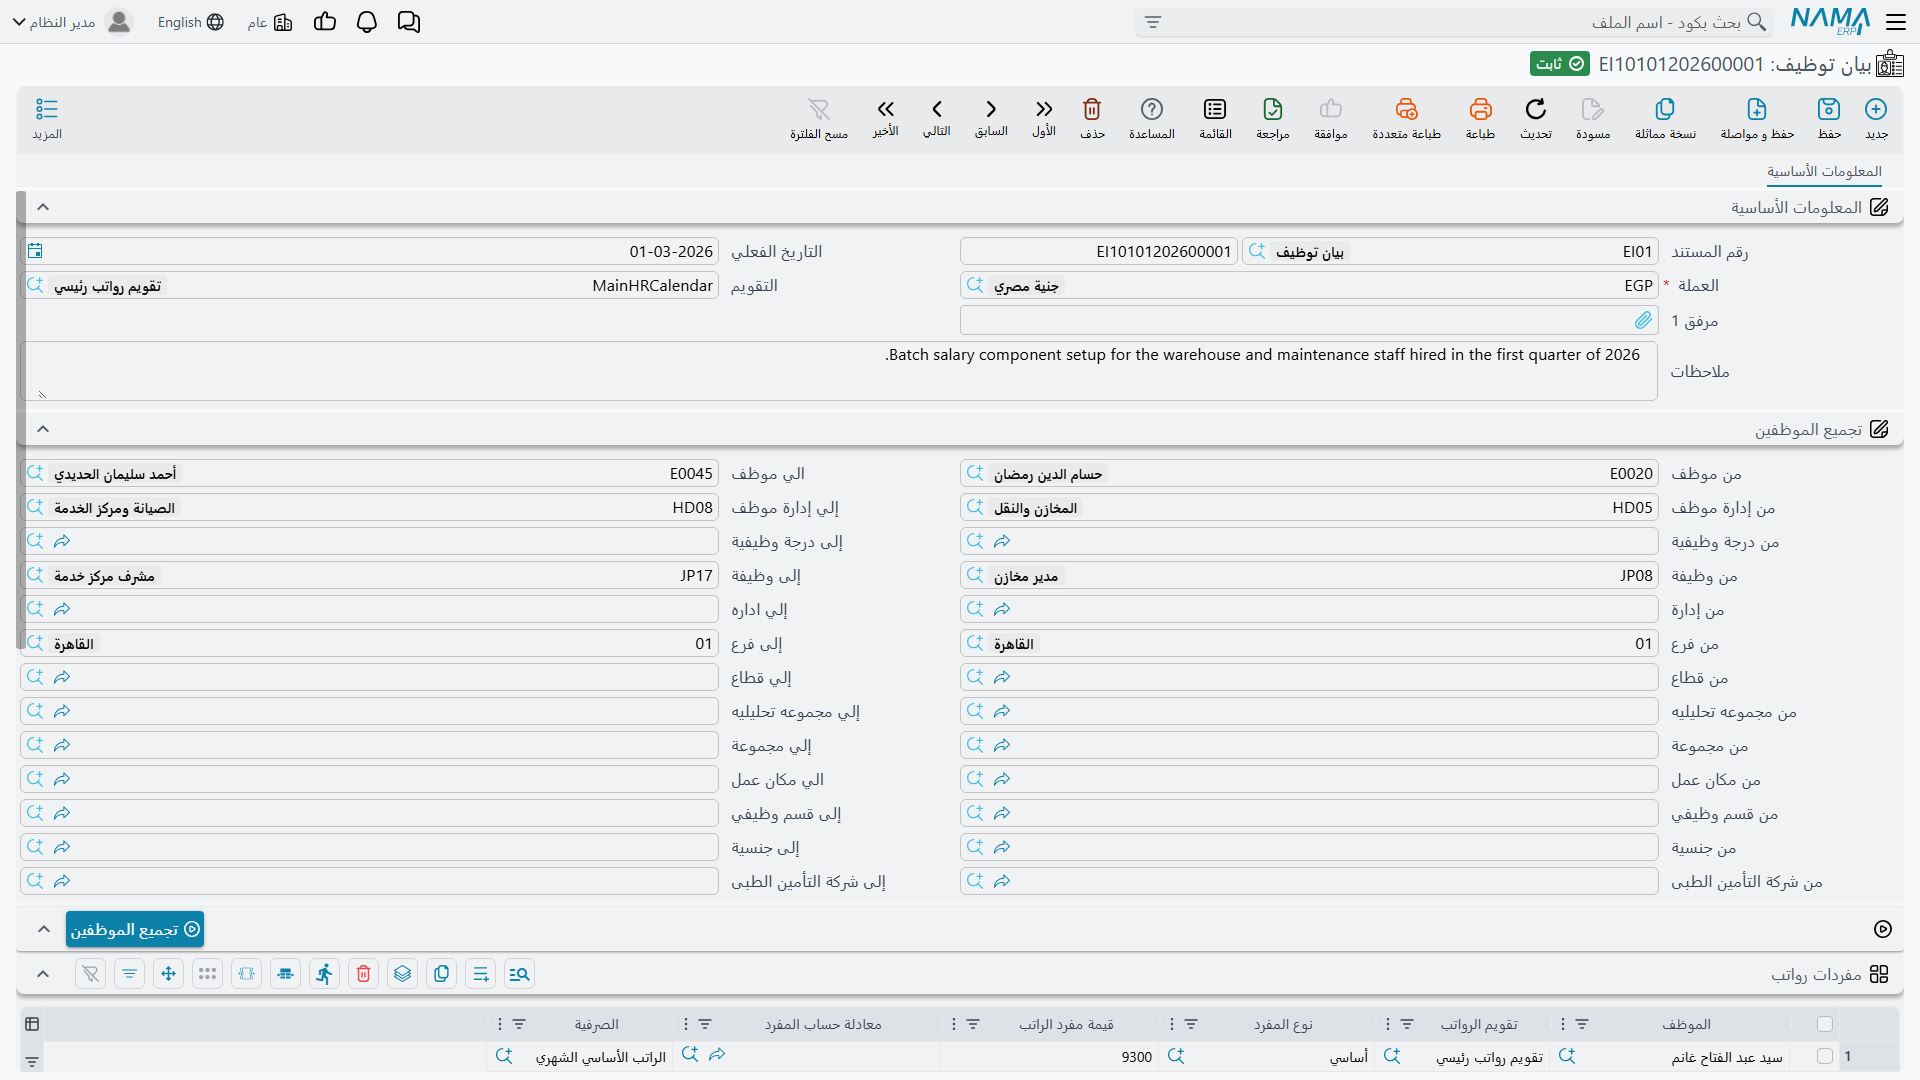
Task: Click the ملاحظات notes text area
Action: pyautogui.click(x=840, y=371)
